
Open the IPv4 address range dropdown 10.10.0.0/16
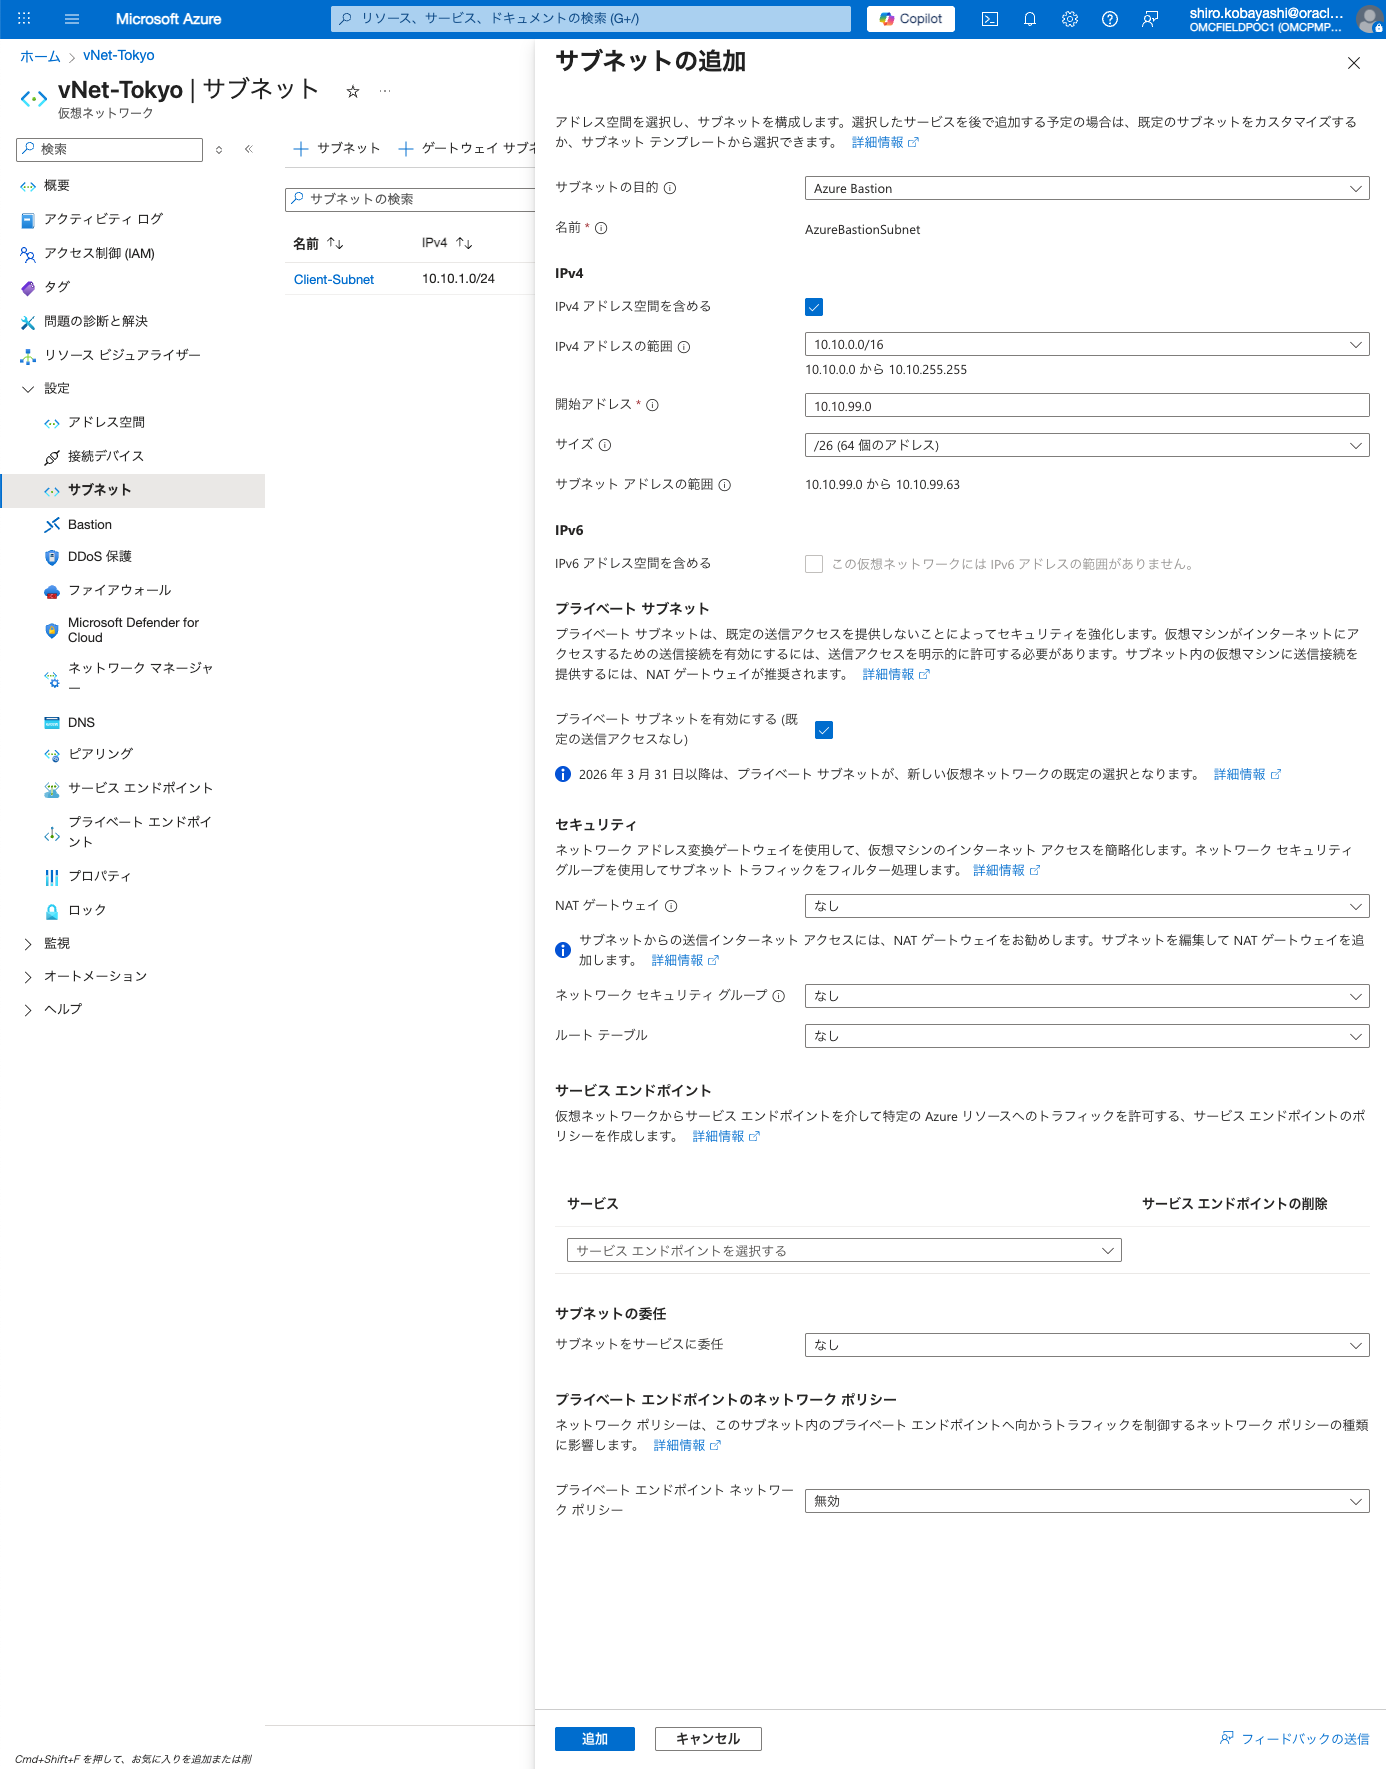1087,344
